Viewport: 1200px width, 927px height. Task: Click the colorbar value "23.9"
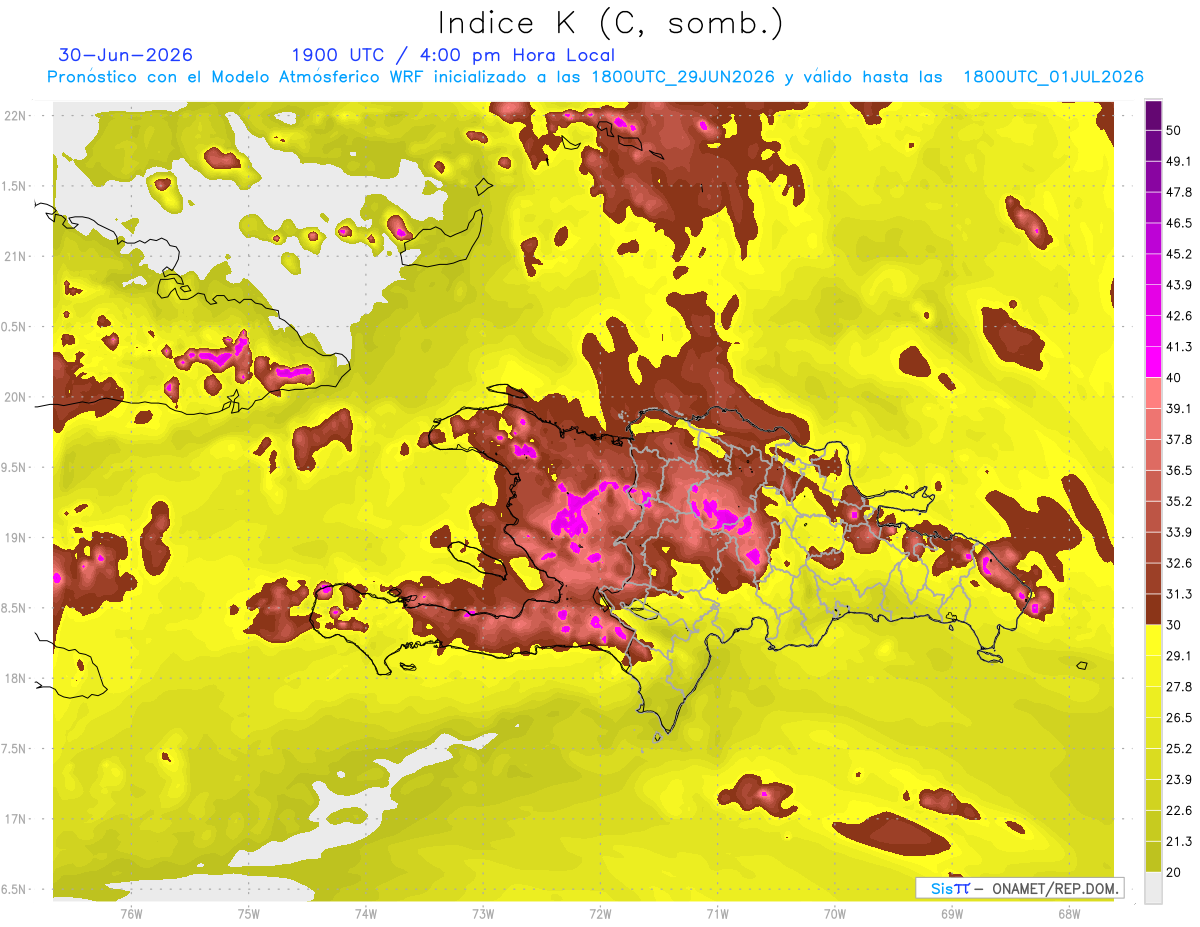[1178, 780]
